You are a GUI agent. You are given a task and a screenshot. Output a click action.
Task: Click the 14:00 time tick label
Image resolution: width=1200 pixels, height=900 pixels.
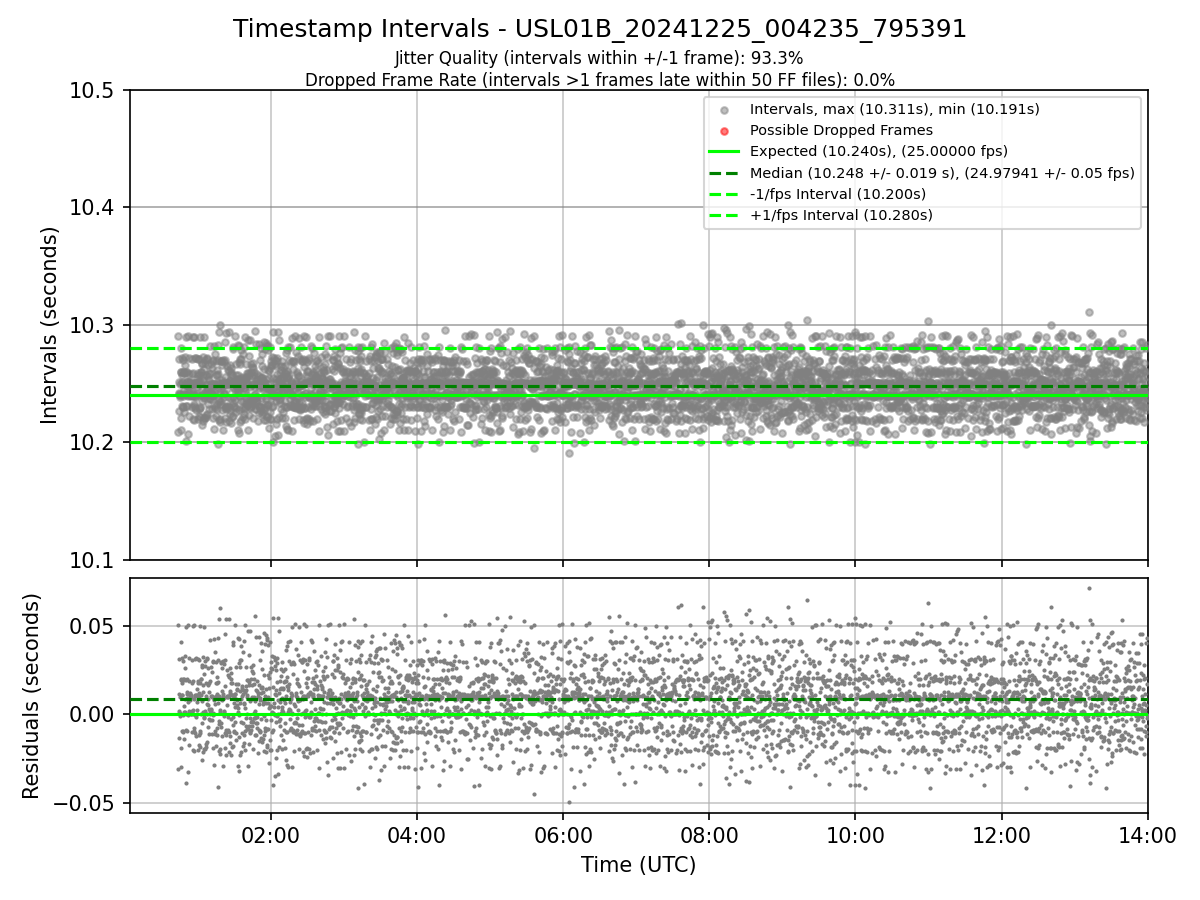tap(1147, 834)
